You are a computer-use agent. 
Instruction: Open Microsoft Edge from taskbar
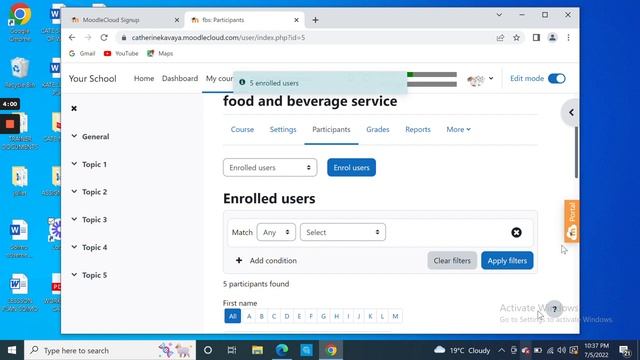coord(282,350)
